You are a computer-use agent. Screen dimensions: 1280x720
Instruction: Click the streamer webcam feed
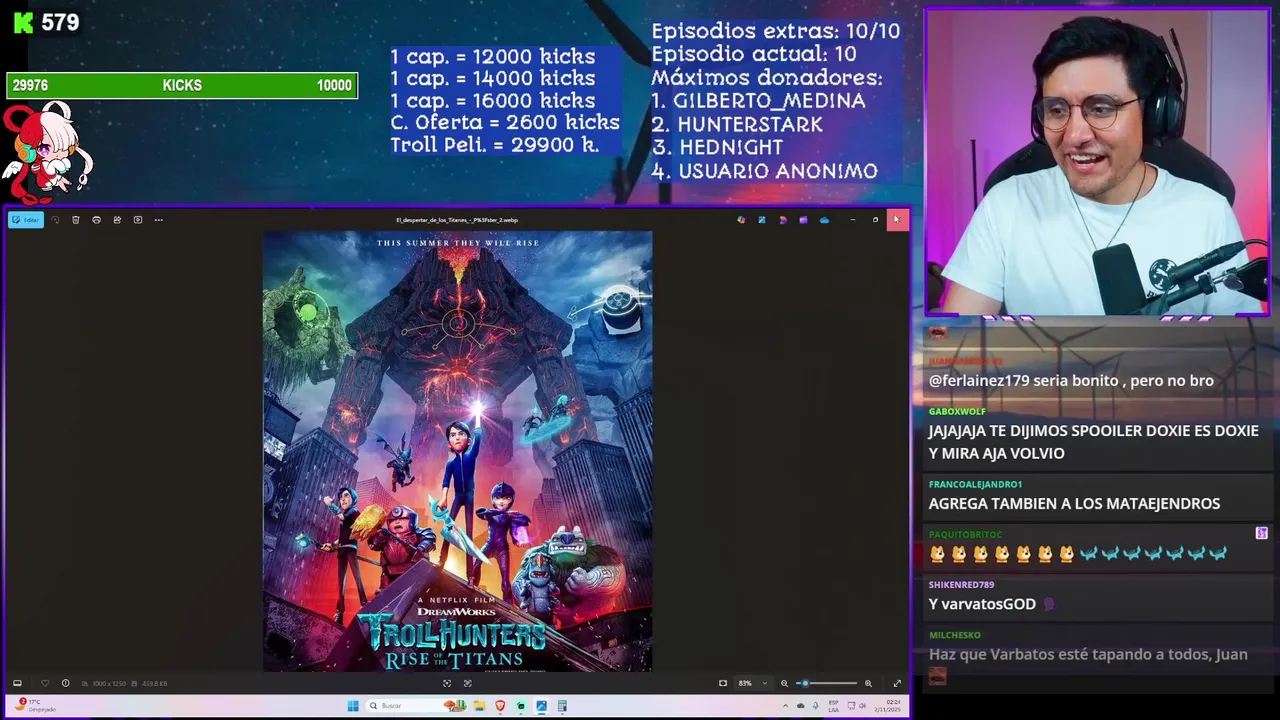[x=1097, y=163]
